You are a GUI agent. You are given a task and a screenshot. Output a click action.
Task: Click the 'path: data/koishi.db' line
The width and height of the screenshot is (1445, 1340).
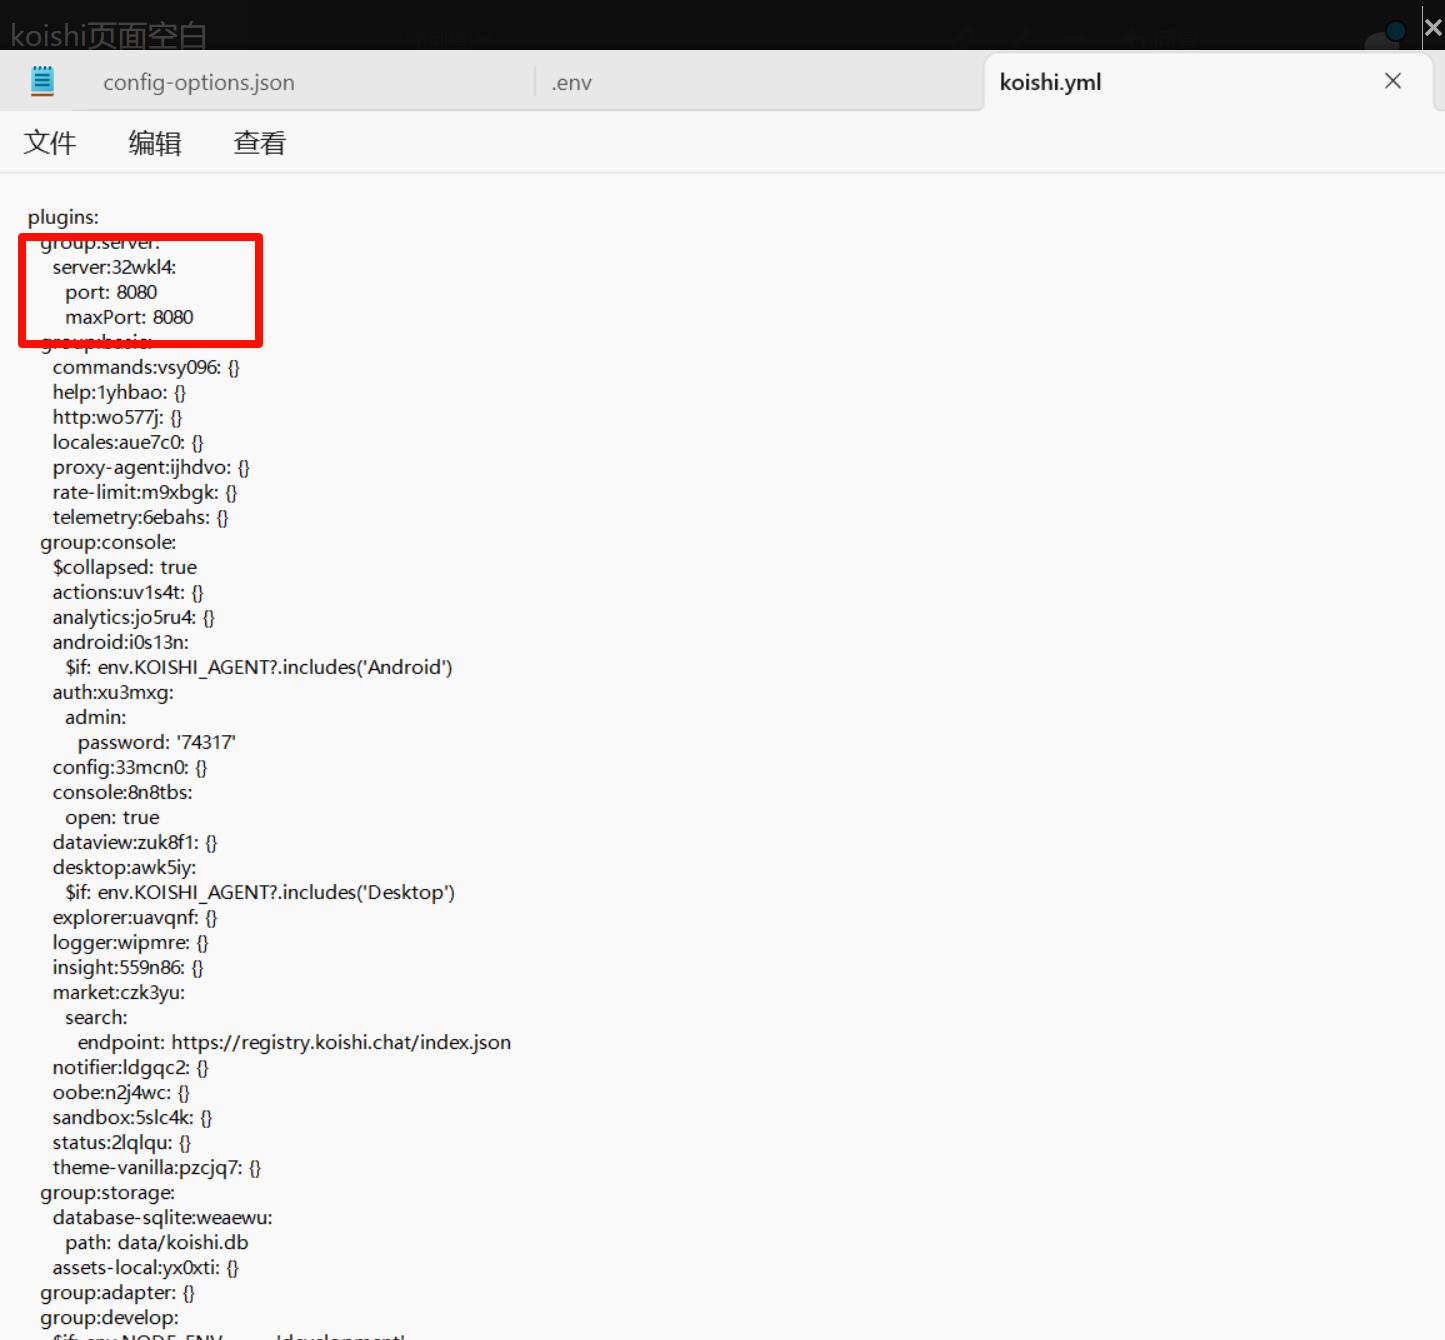[156, 1242]
